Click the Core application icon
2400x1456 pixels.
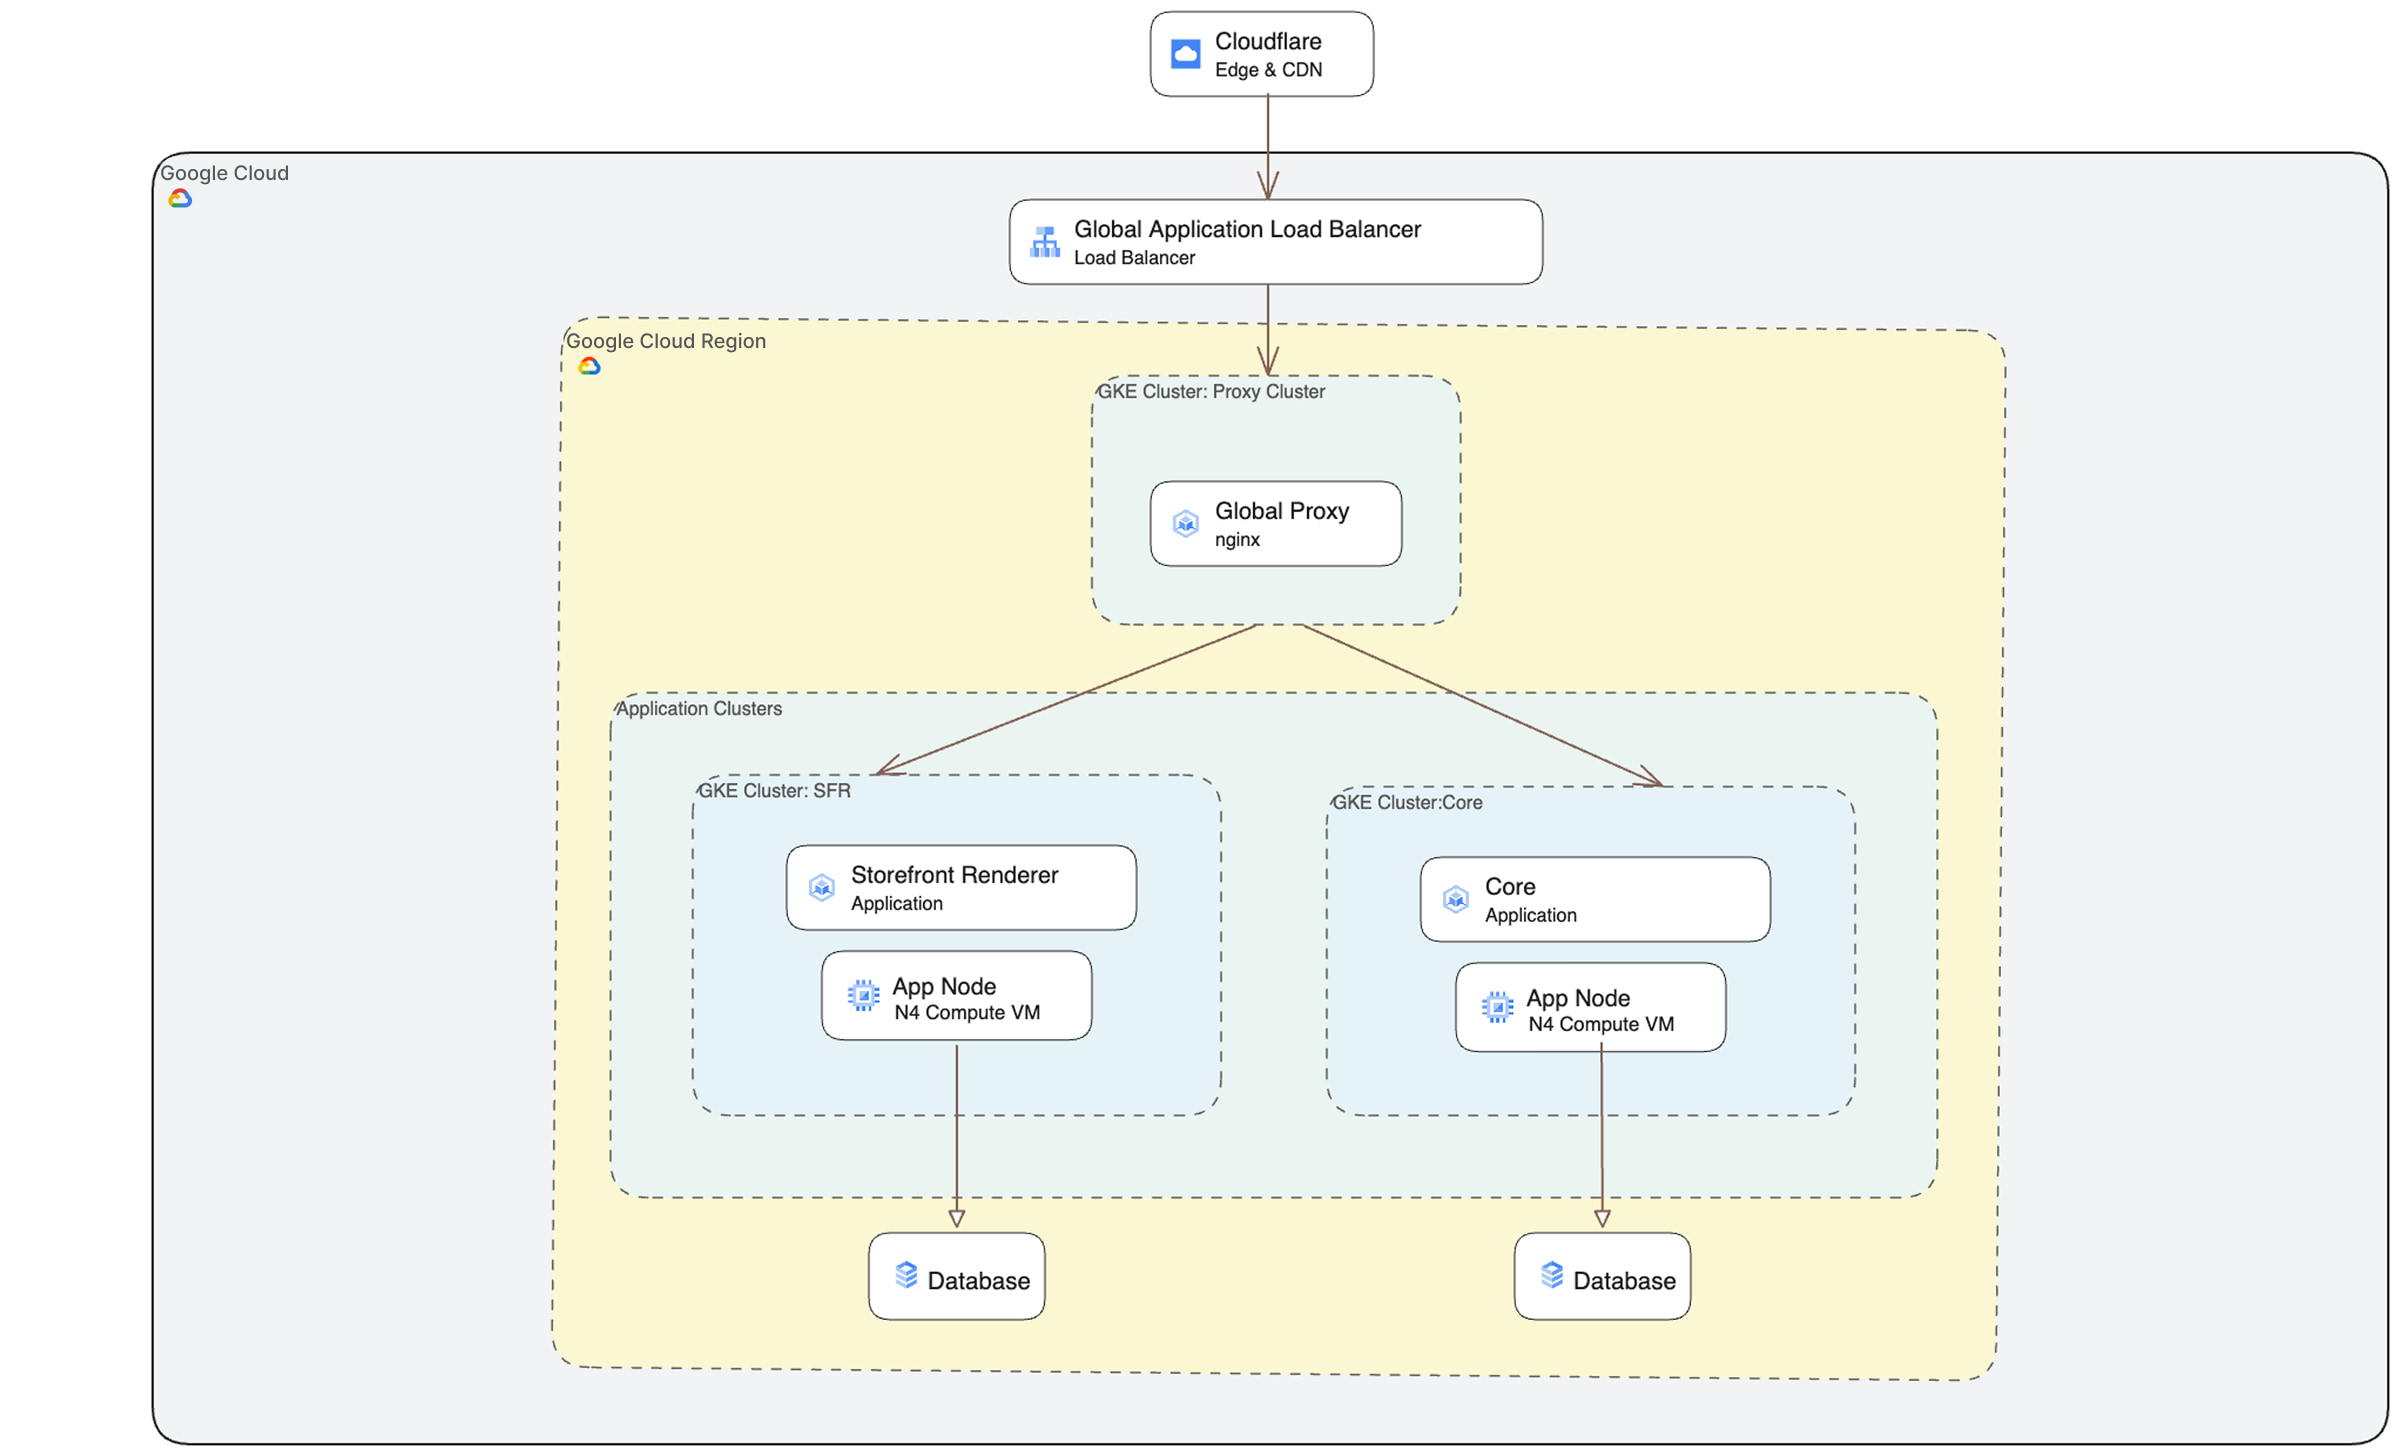click(x=1454, y=899)
